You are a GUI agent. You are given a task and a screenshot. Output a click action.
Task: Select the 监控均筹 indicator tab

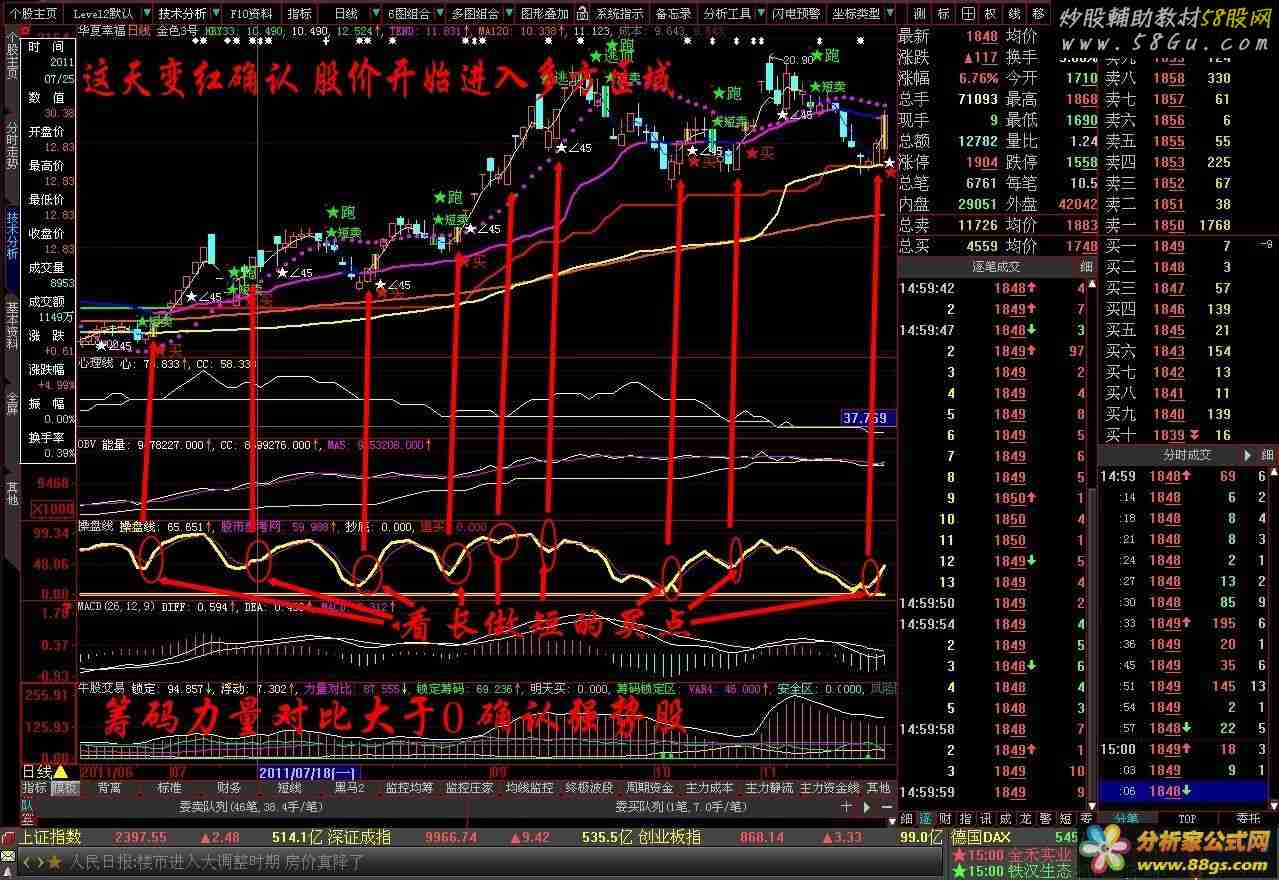tap(410, 788)
